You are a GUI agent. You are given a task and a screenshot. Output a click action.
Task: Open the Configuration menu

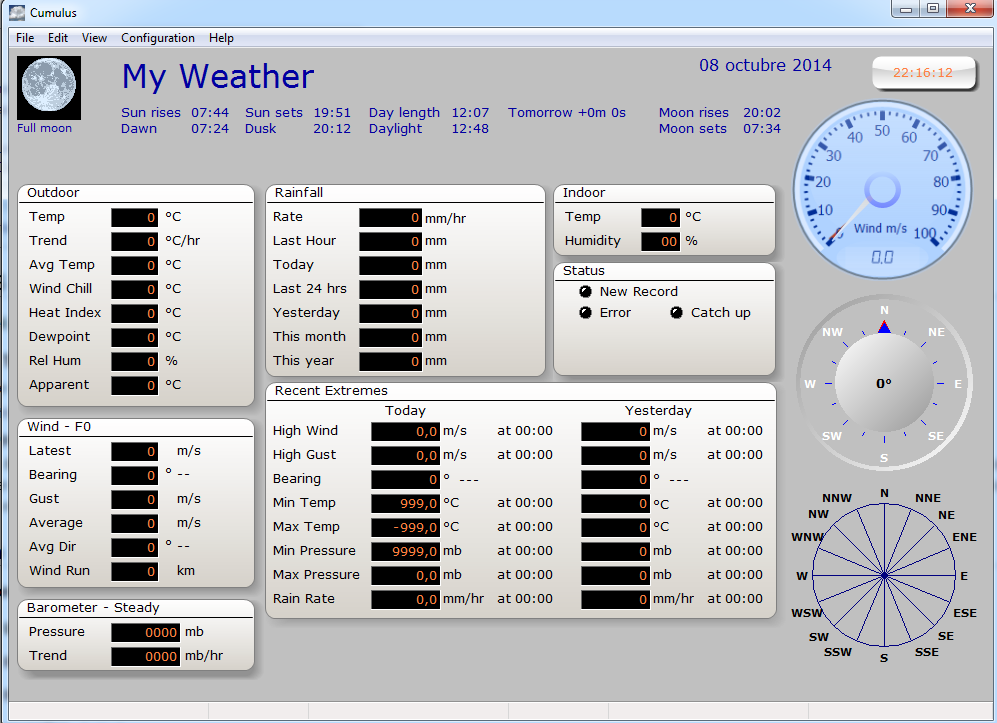tap(158, 38)
